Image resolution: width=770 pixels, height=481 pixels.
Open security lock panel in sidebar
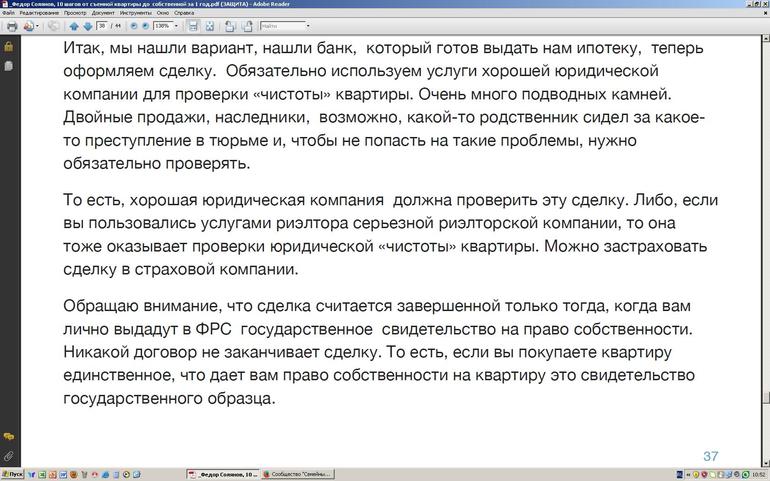pos(8,47)
